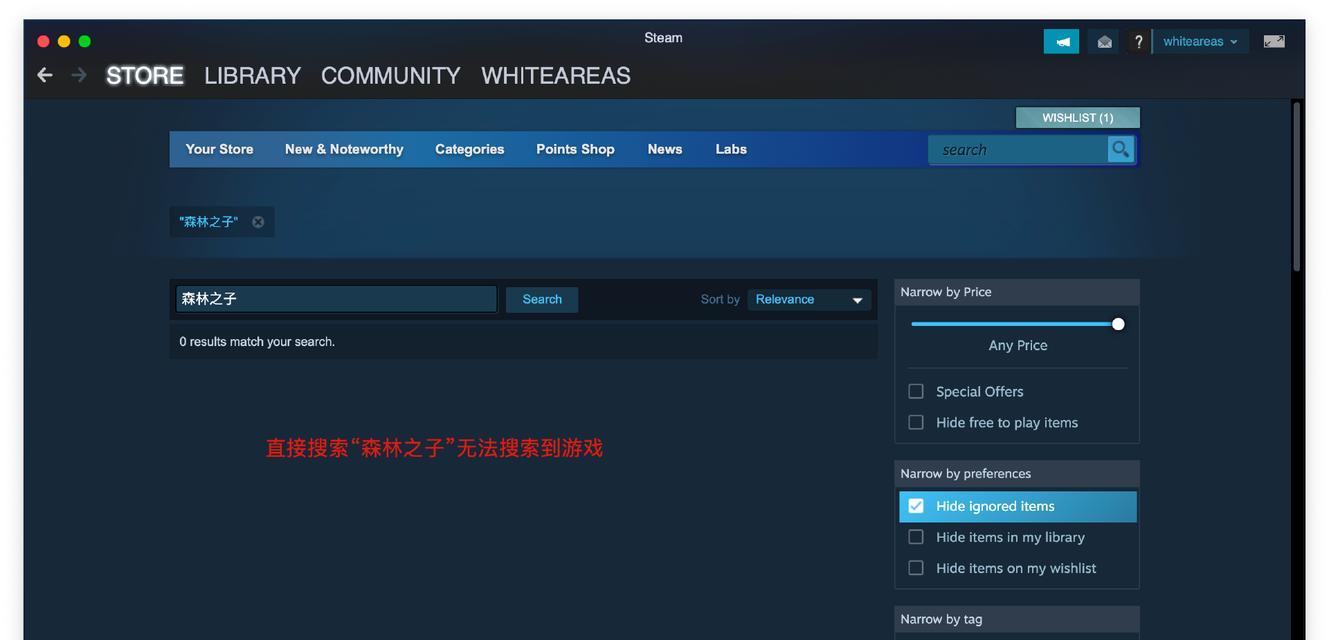The height and width of the screenshot is (640, 1329).
Task: Uncheck Hide ignored items
Action: [916, 506]
